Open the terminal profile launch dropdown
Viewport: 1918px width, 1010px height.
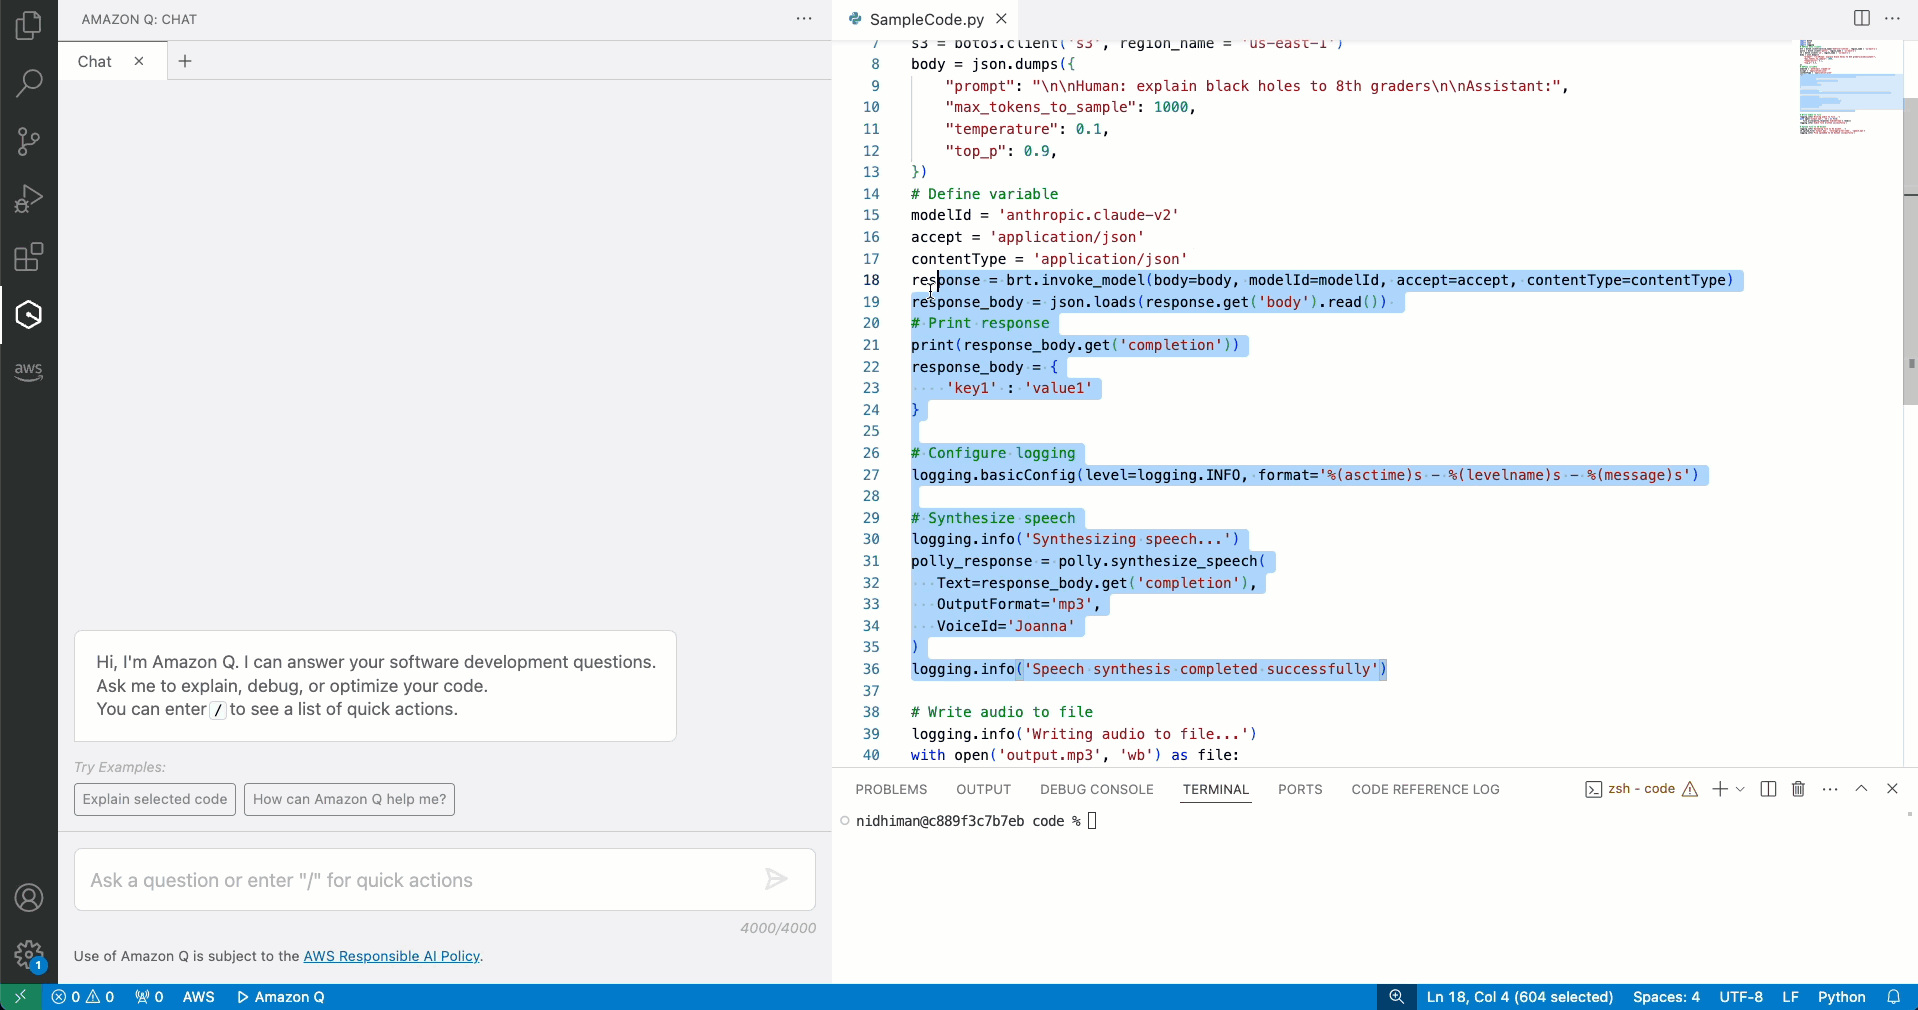click(1741, 789)
